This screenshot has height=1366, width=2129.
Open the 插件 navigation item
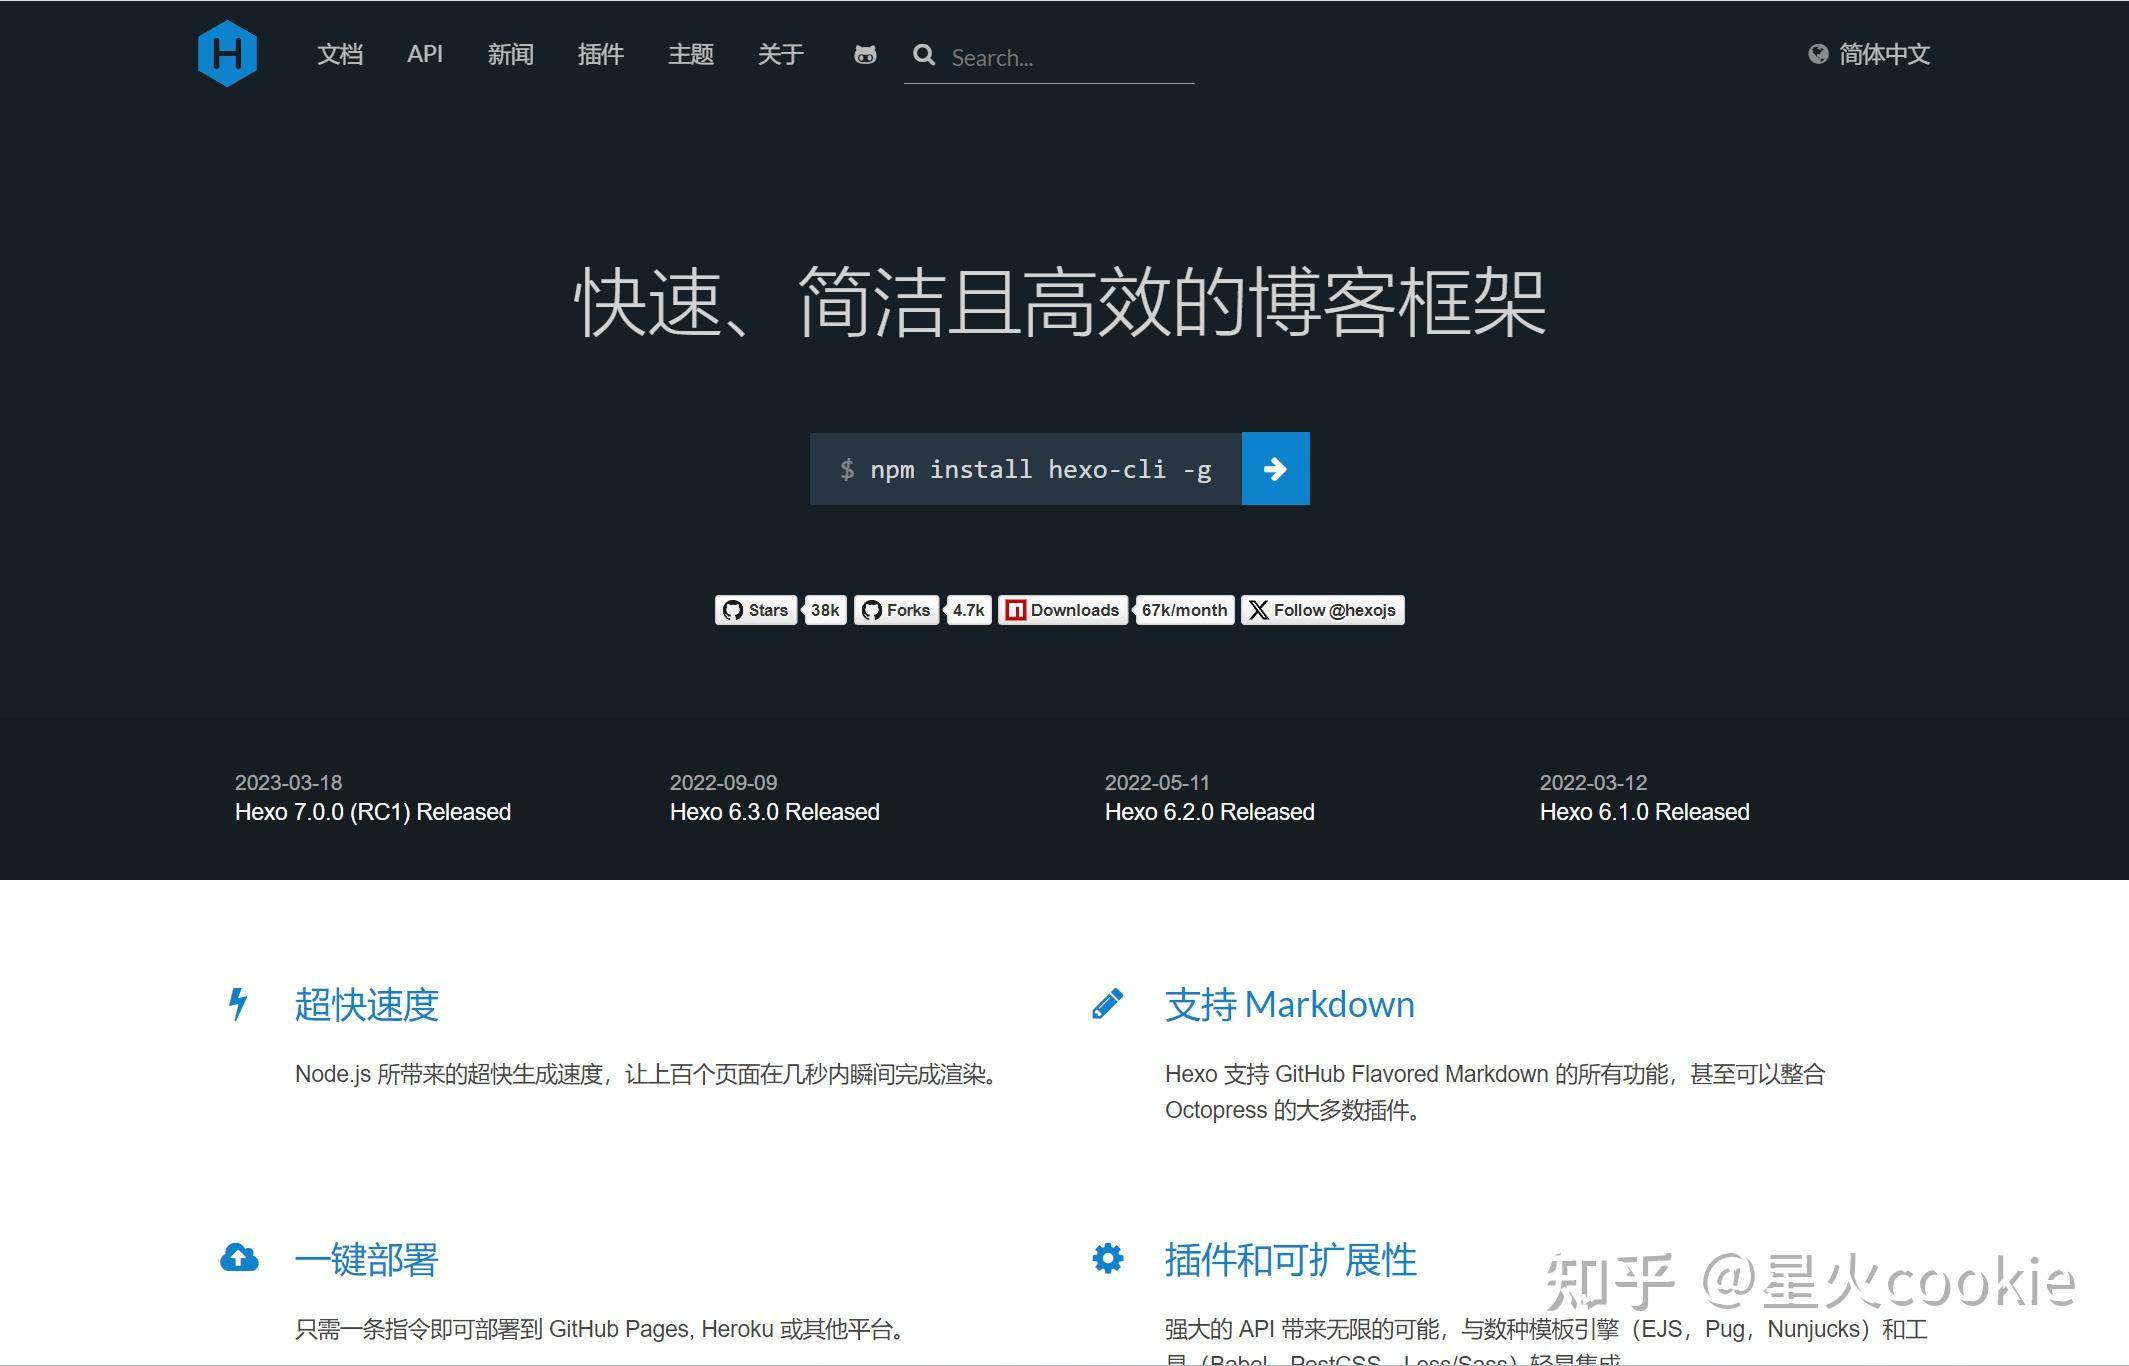[601, 54]
